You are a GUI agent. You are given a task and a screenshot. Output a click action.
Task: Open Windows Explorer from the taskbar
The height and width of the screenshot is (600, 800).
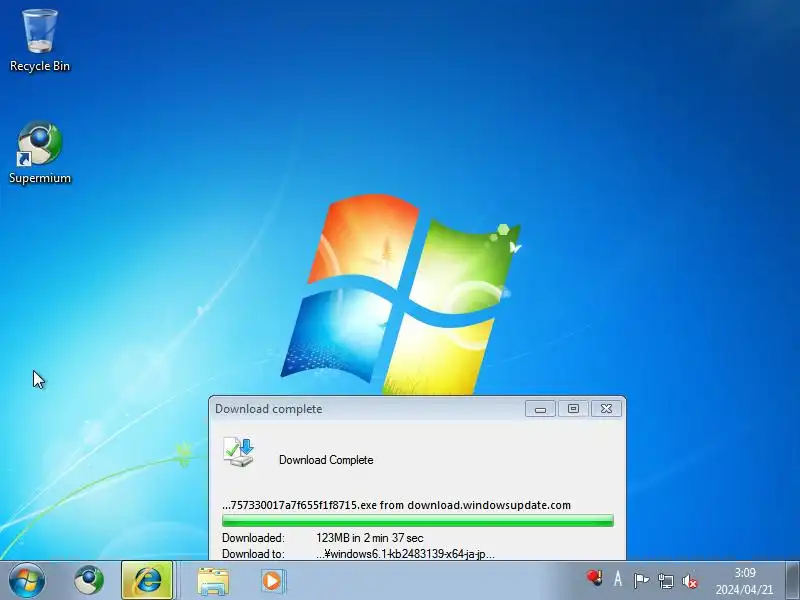point(213,581)
